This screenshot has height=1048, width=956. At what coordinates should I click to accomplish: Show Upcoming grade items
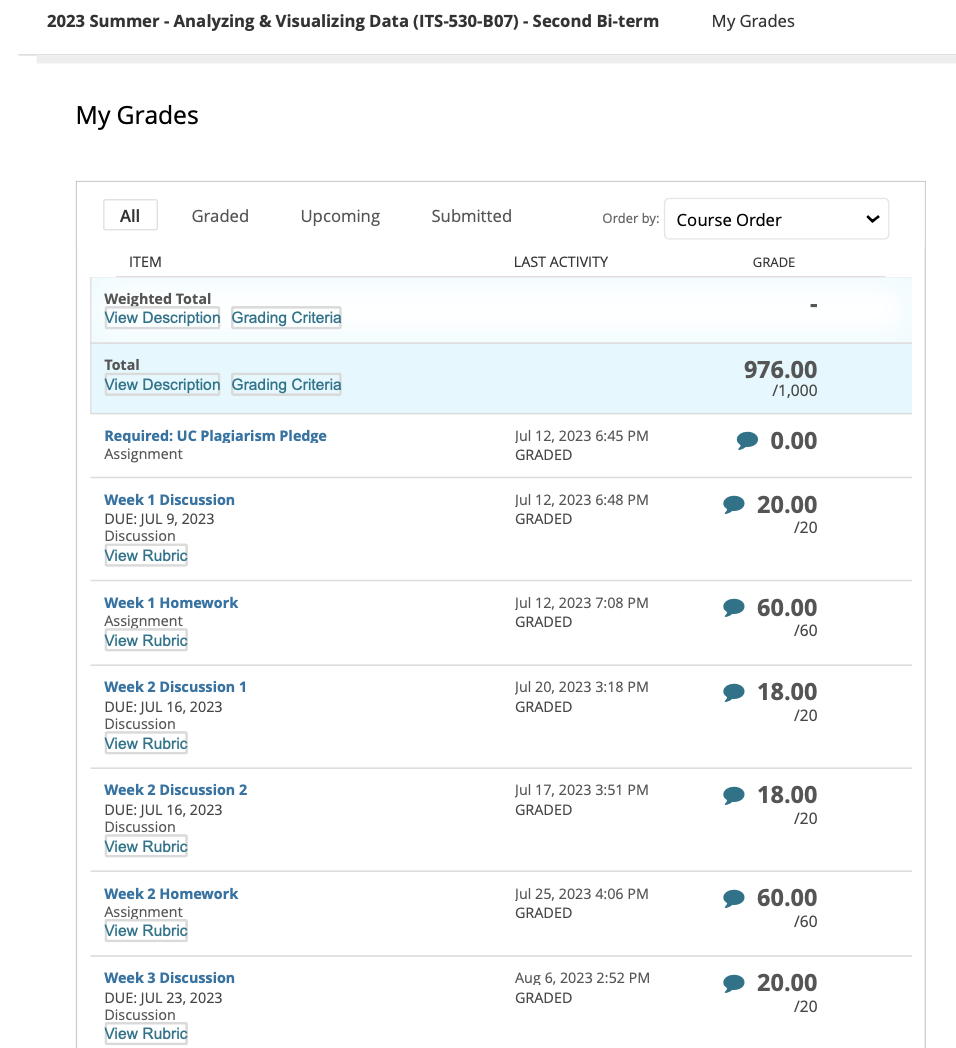[340, 216]
